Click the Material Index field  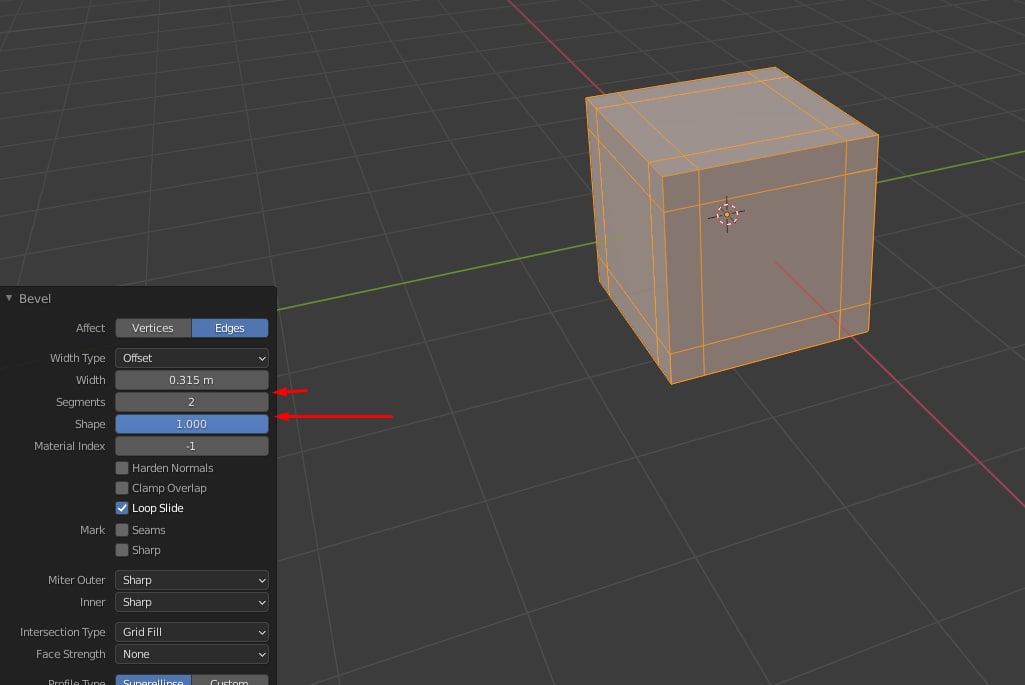tap(192, 446)
